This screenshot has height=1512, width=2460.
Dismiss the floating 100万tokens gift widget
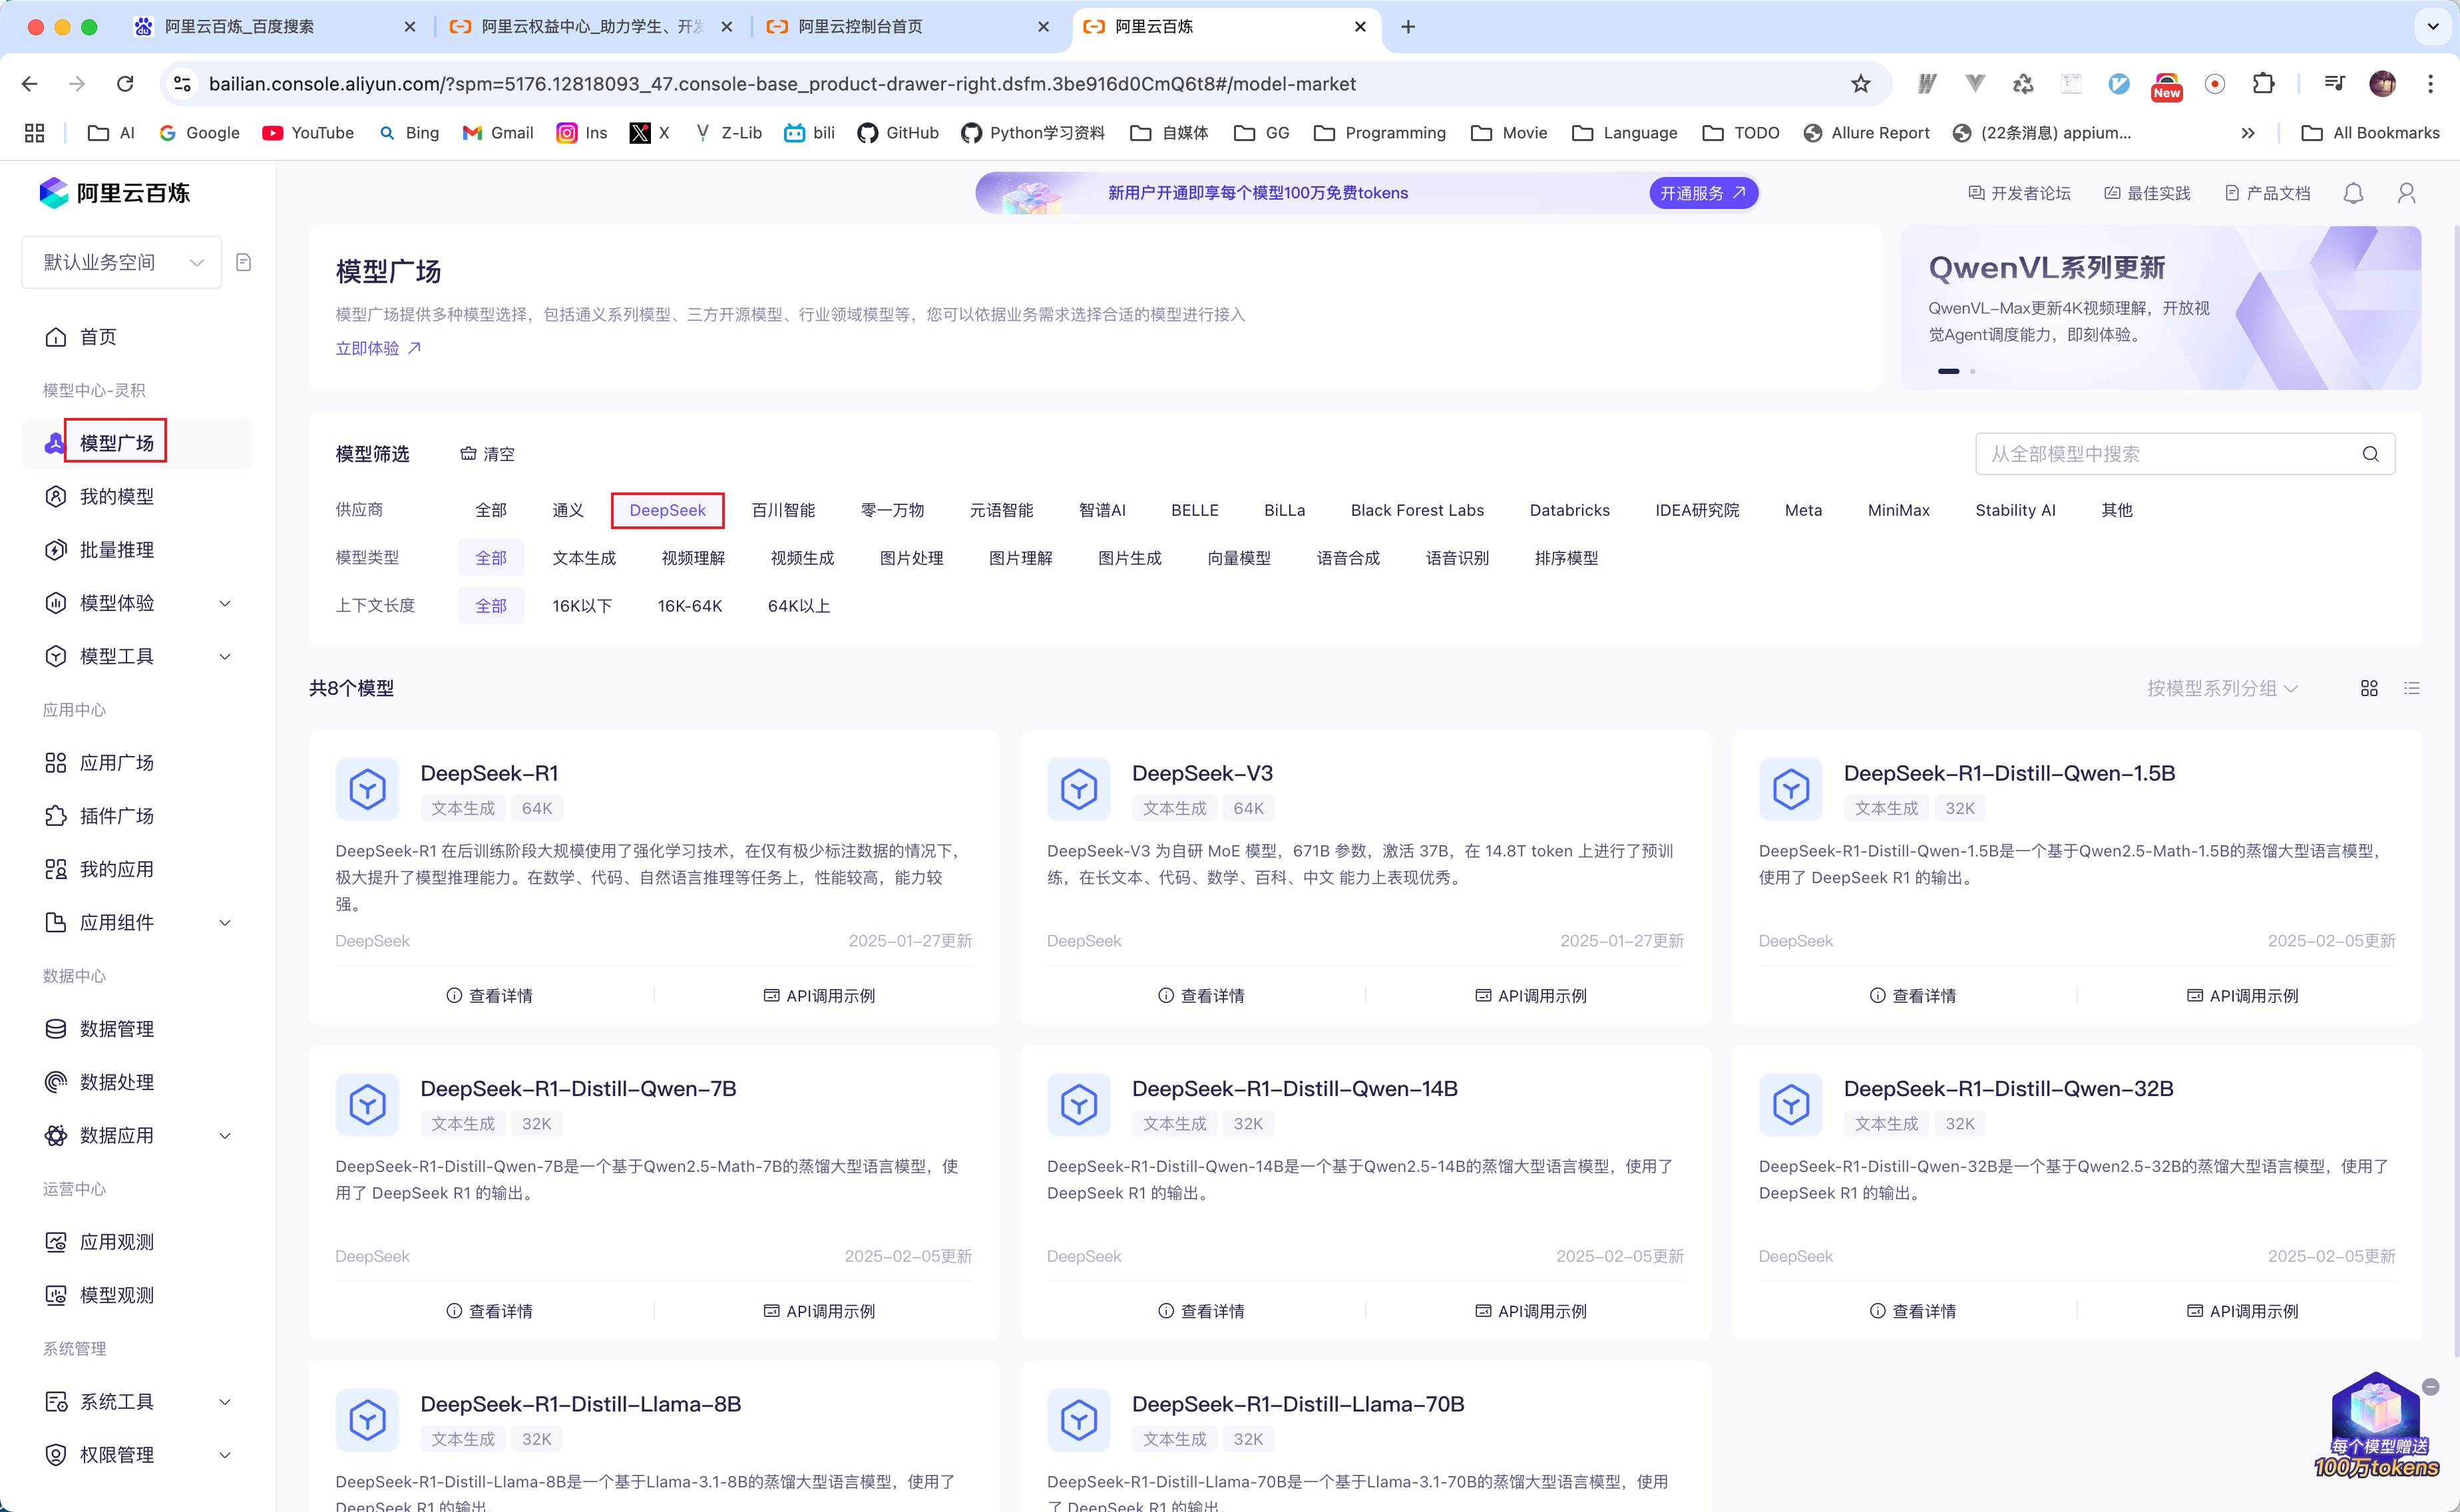(2430, 1386)
